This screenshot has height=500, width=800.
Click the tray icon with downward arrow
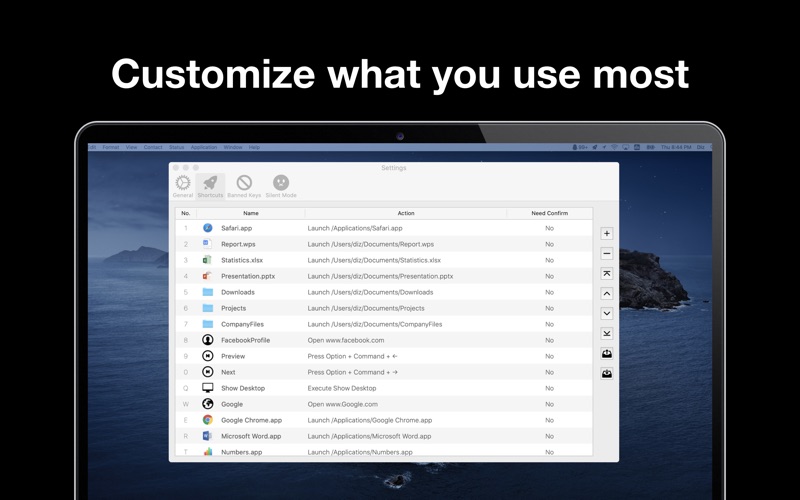point(607,373)
